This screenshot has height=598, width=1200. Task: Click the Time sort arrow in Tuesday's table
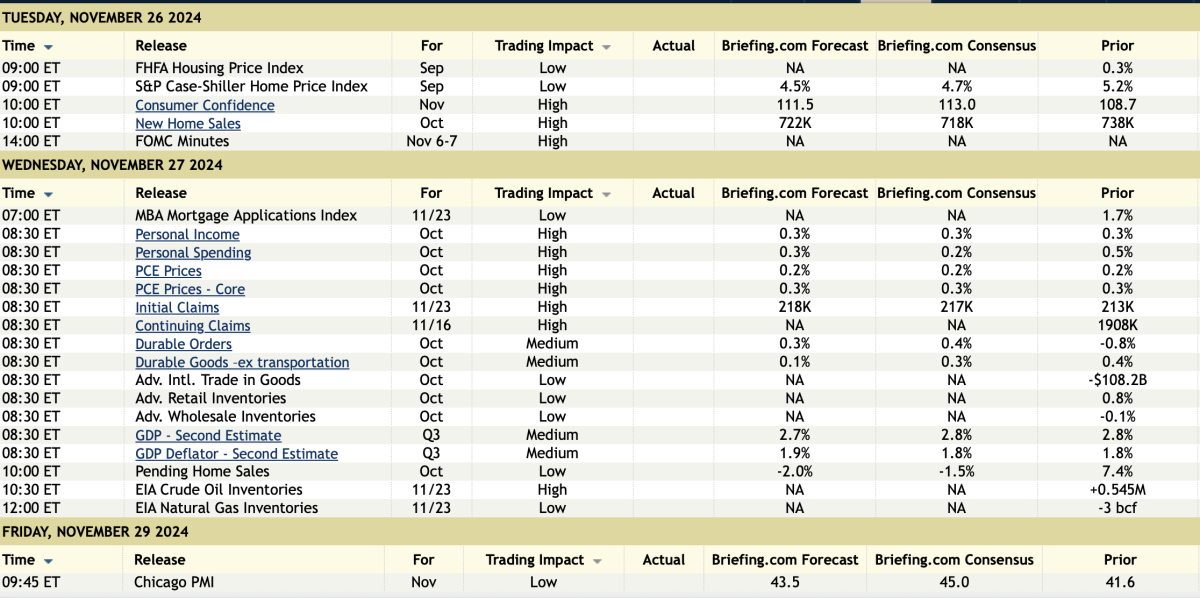[x=48, y=47]
